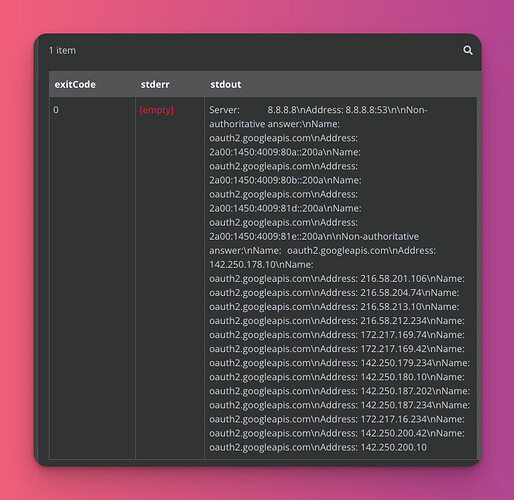The image size is (514, 500).
Task: Click the final line with address 142.250.200.10
Action: click(x=318, y=447)
